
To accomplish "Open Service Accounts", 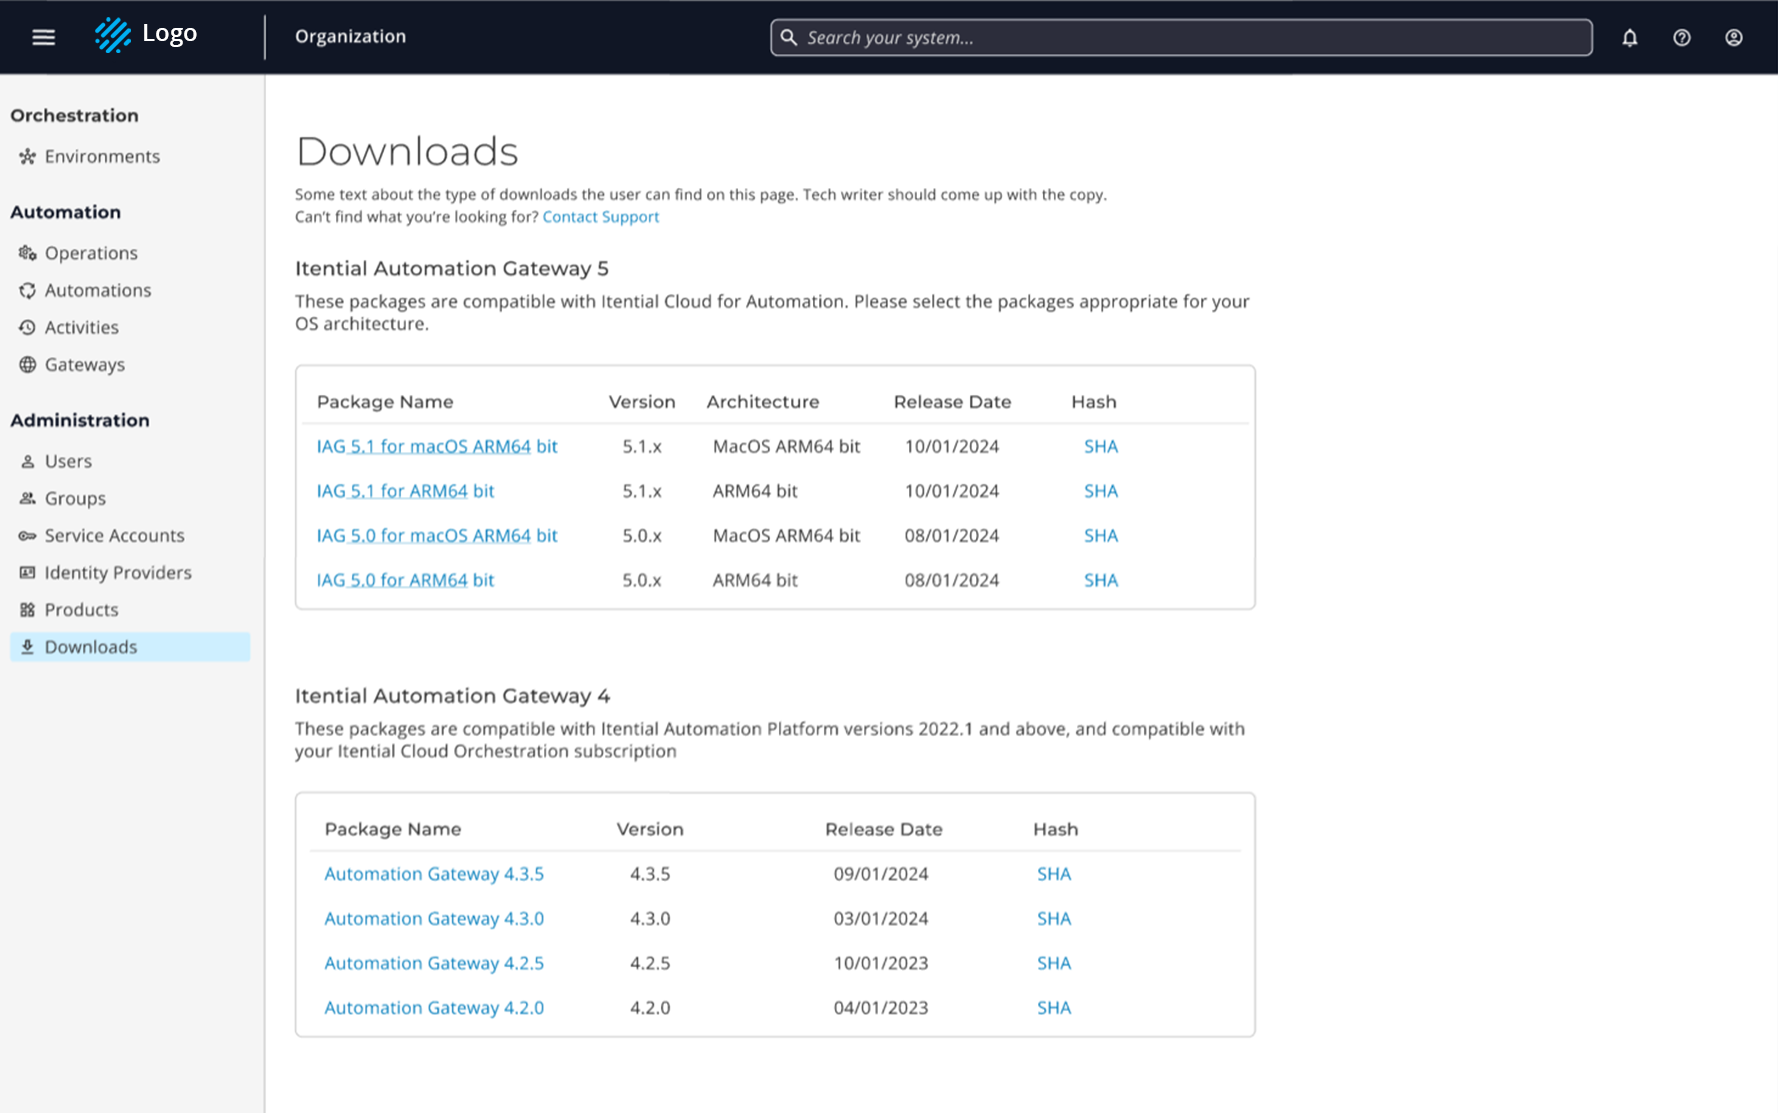I will (x=114, y=535).
